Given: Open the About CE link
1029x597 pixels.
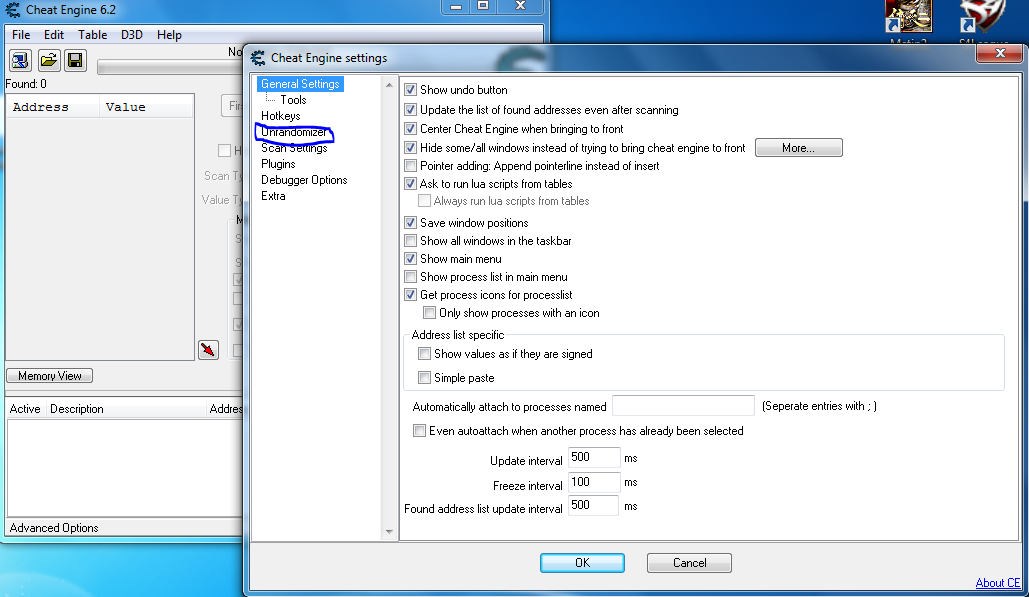Looking at the screenshot, I should coord(998,583).
